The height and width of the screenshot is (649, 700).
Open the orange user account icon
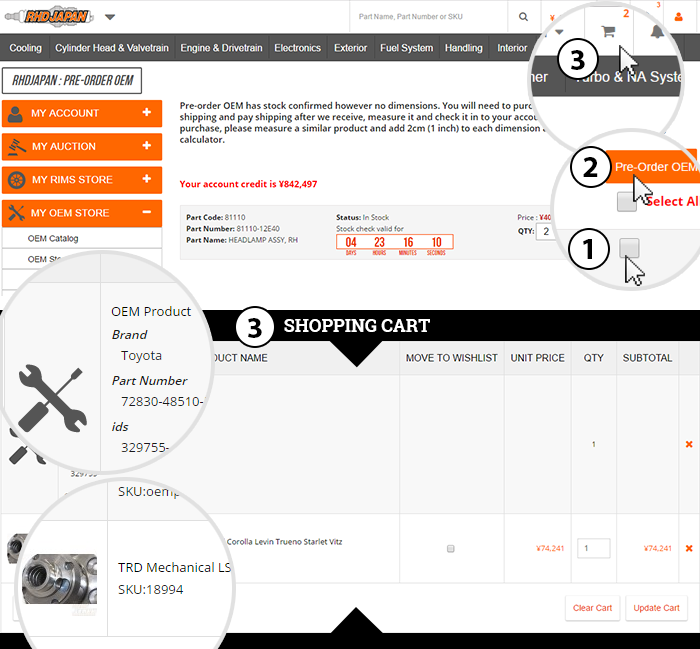[679, 17]
